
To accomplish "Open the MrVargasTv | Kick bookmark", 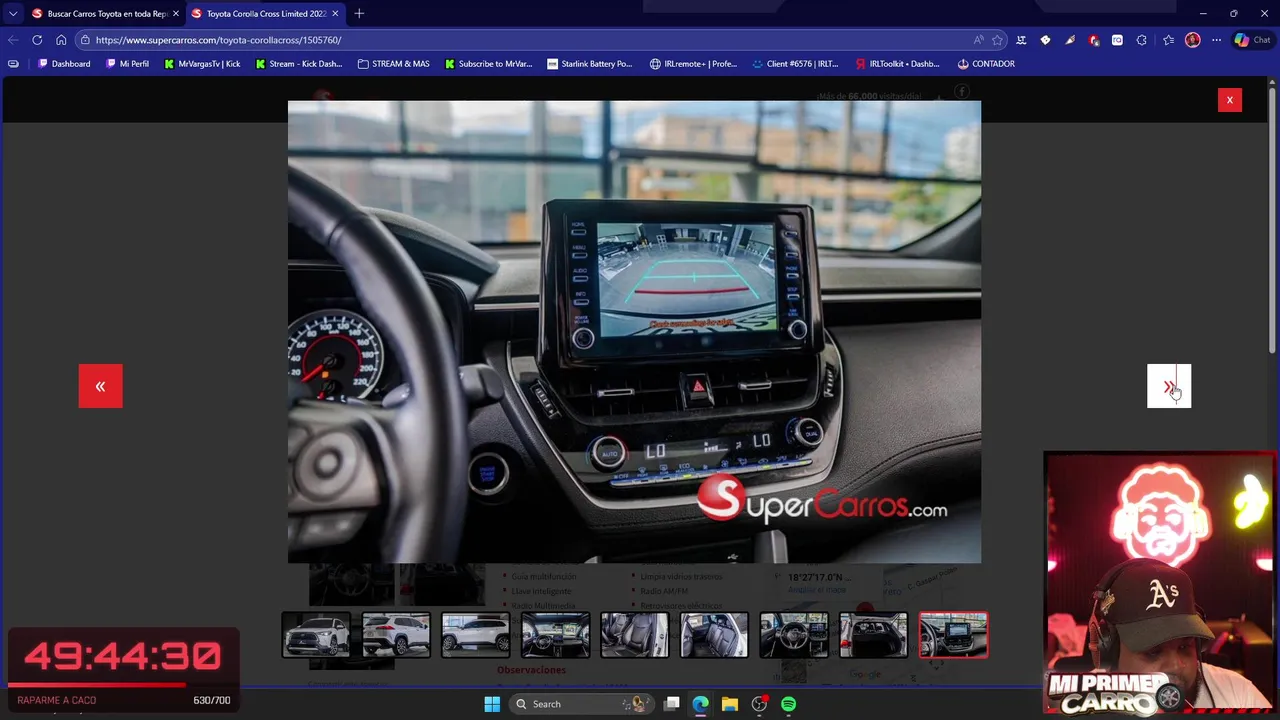I will click(202, 64).
